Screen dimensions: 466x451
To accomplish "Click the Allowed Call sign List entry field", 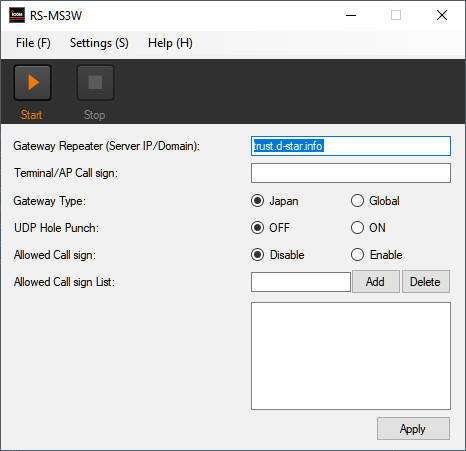I will [301, 282].
